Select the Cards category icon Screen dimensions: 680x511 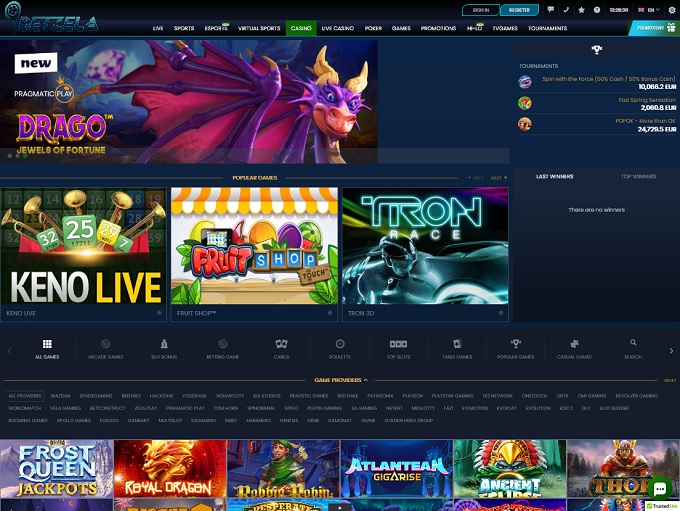[281, 347]
